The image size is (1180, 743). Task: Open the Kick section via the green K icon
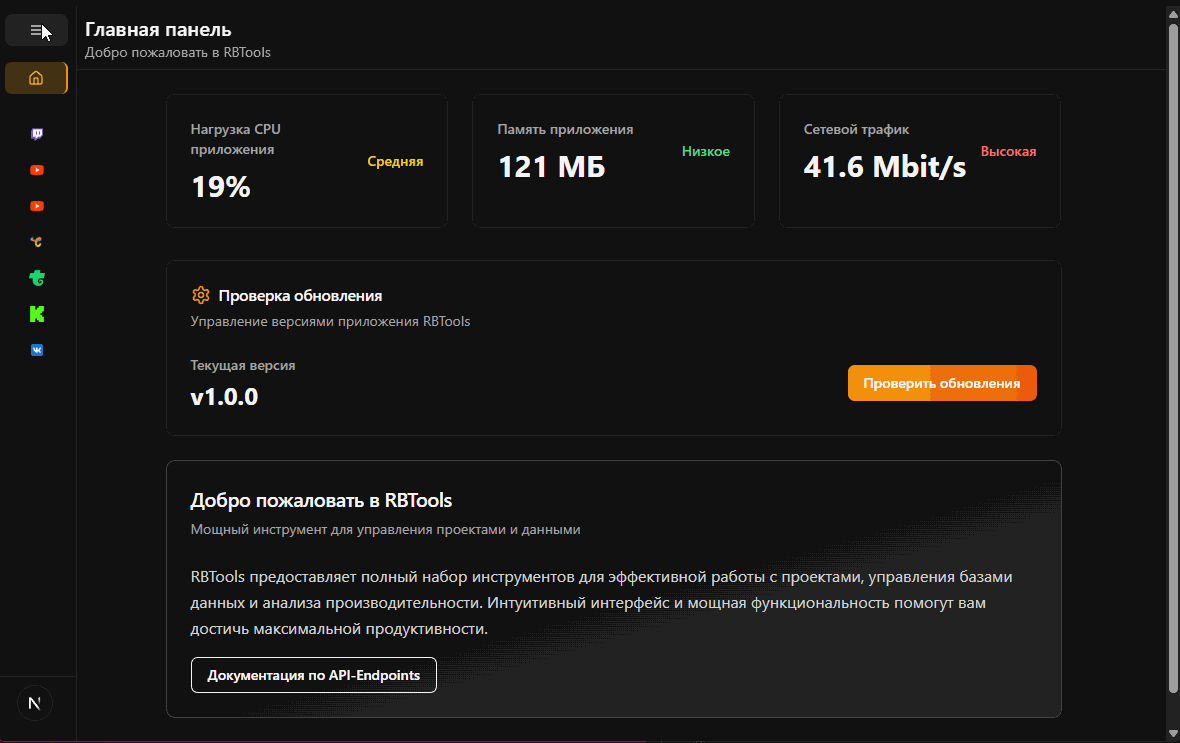(x=37, y=314)
